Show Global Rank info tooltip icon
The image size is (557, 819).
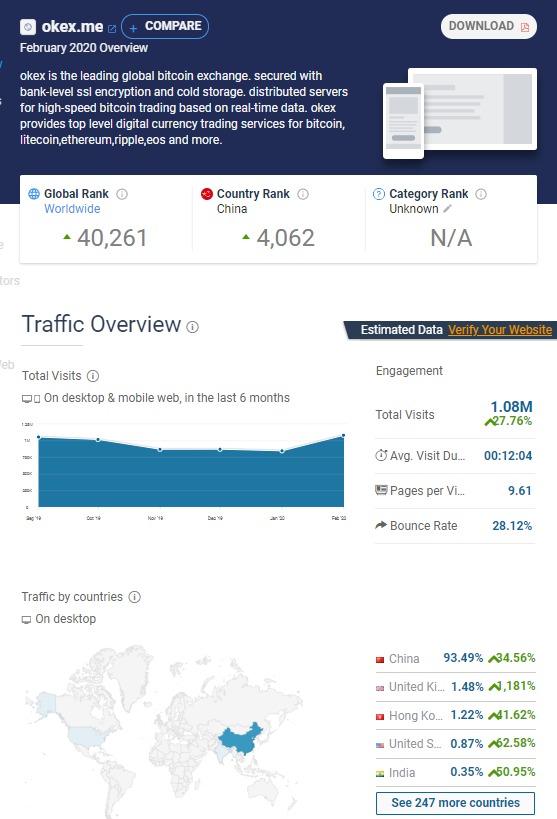point(122,194)
